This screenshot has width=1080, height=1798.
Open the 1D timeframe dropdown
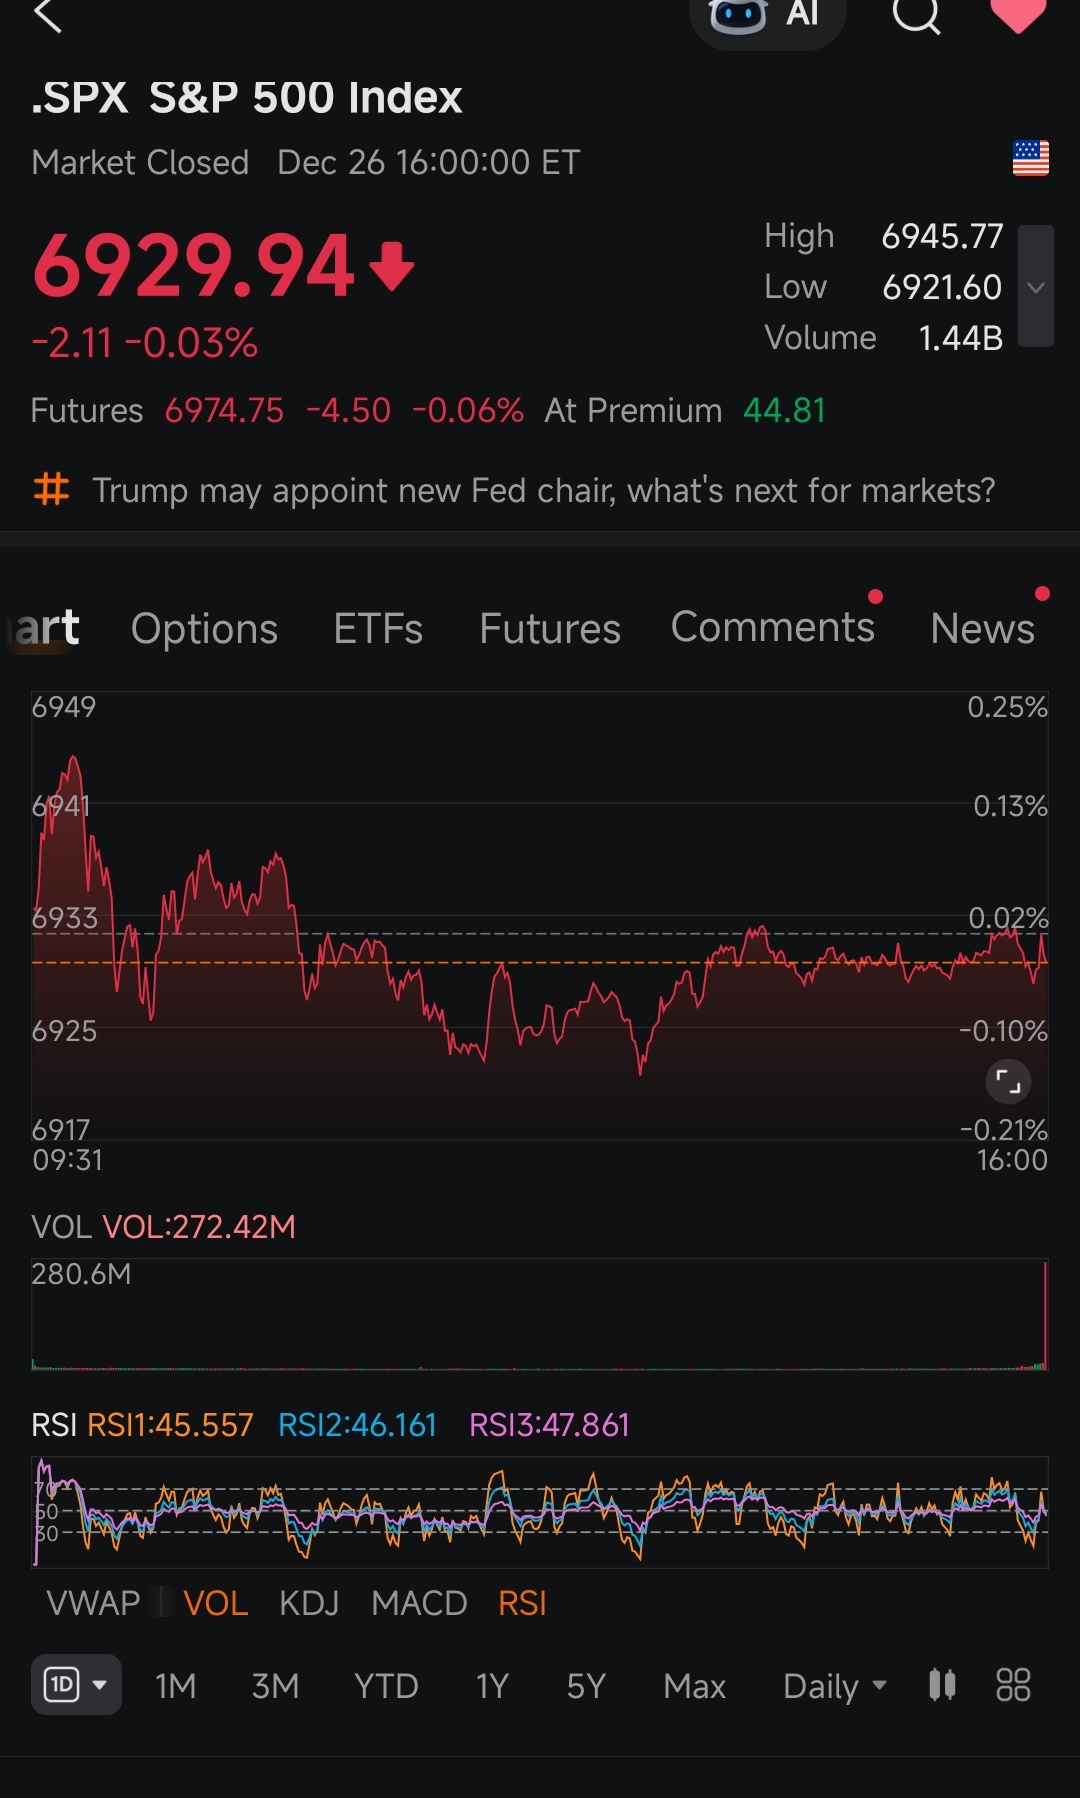(76, 1685)
